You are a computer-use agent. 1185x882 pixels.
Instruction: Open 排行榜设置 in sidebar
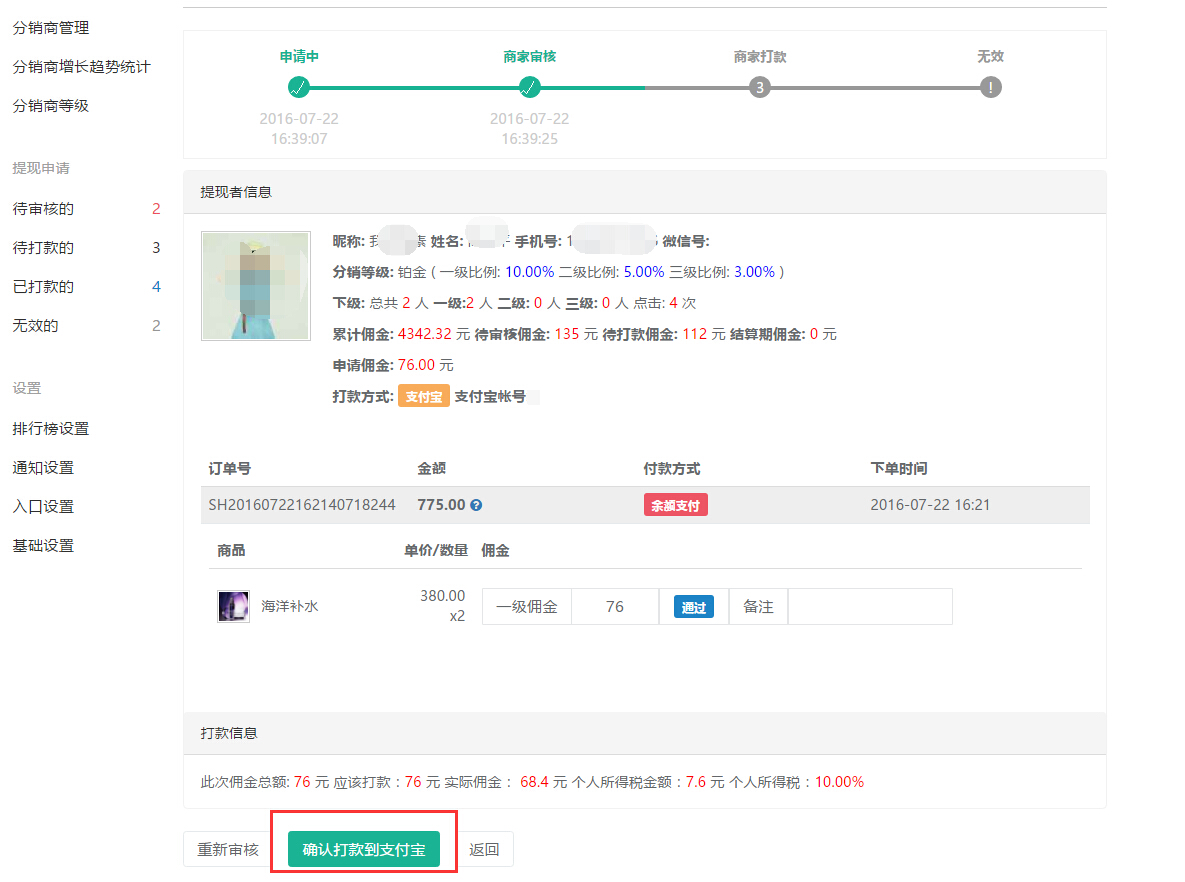pos(51,429)
